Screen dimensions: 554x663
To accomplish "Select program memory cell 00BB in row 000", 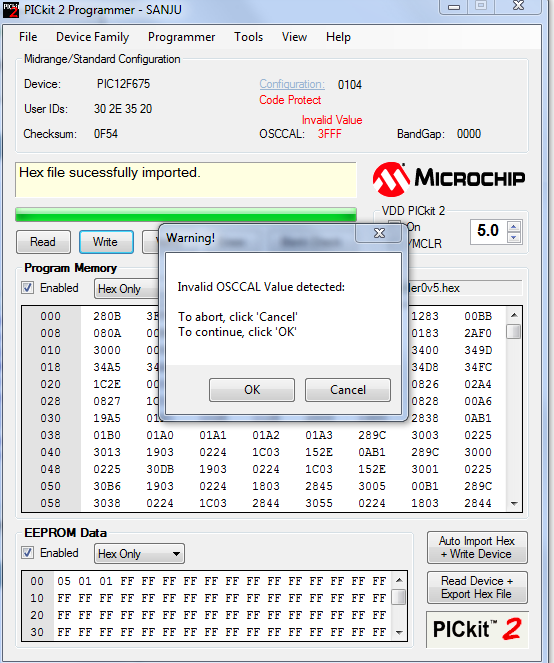I will pyautogui.click(x=478, y=316).
